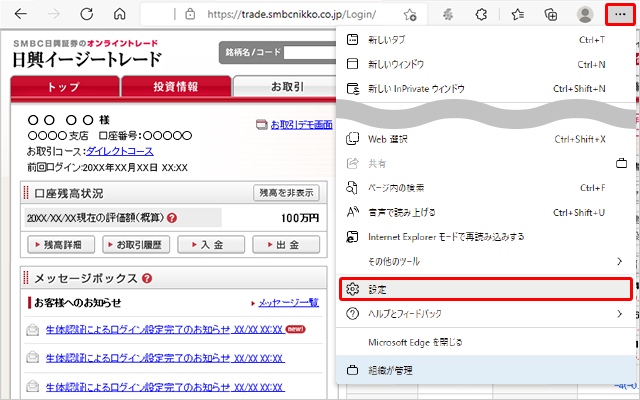Add page to favorites star icon
This screenshot has width=640, height=400.
tap(410, 15)
